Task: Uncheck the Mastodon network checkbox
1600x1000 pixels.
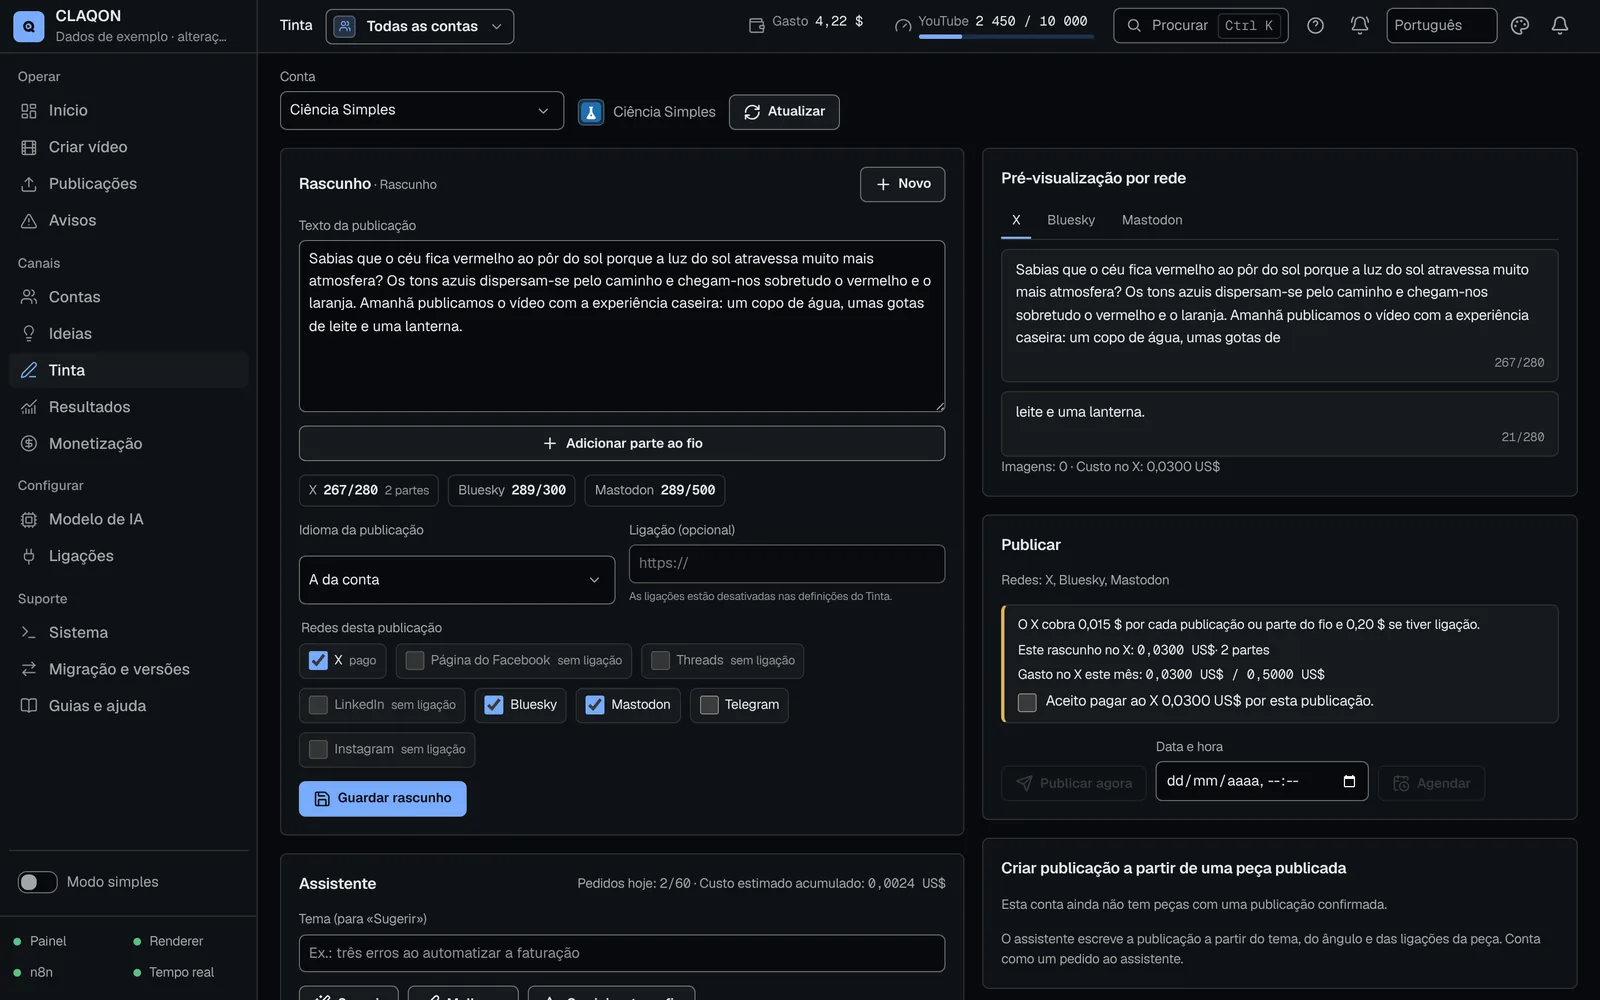Action: pos(595,705)
